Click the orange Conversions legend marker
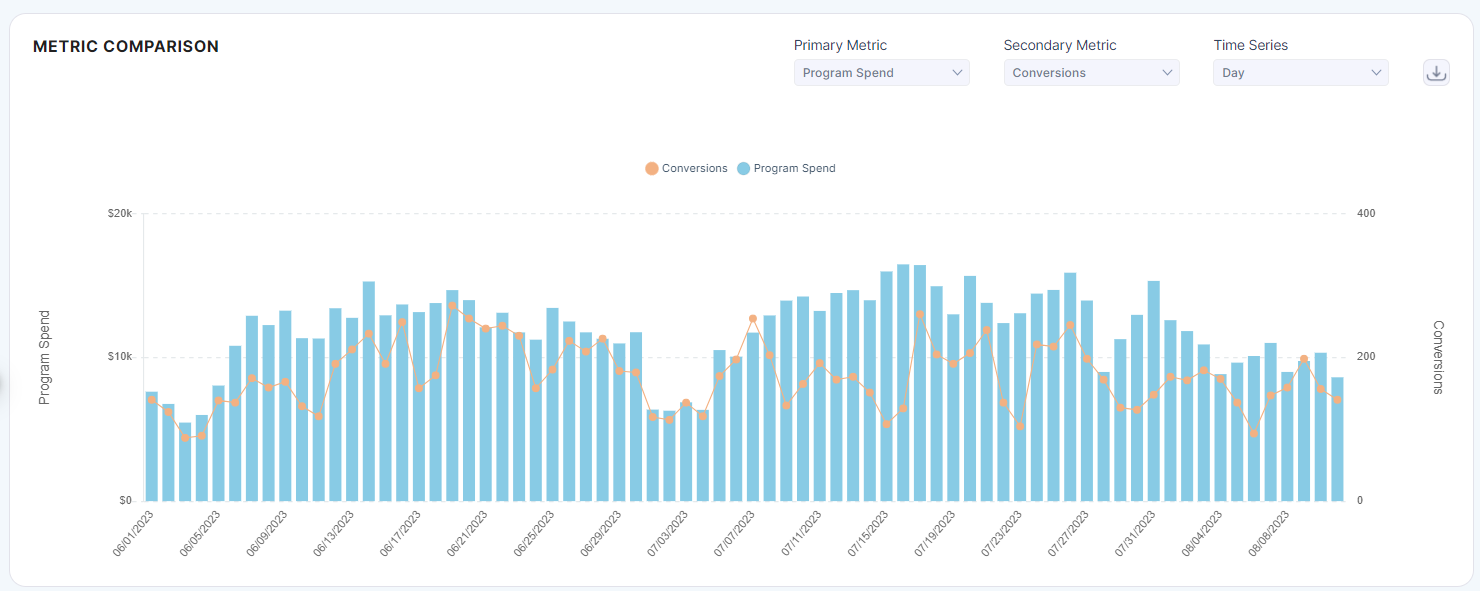1480x591 pixels. coord(652,169)
